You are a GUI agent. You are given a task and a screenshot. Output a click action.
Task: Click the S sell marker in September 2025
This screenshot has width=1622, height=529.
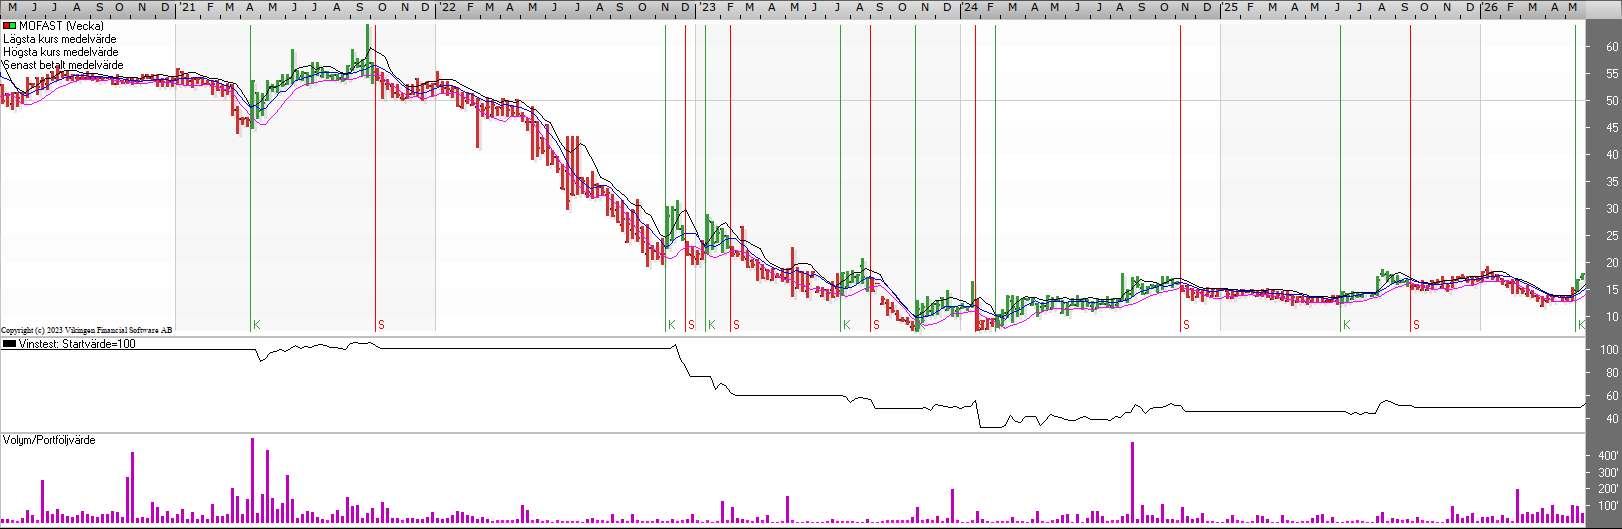point(1416,325)
